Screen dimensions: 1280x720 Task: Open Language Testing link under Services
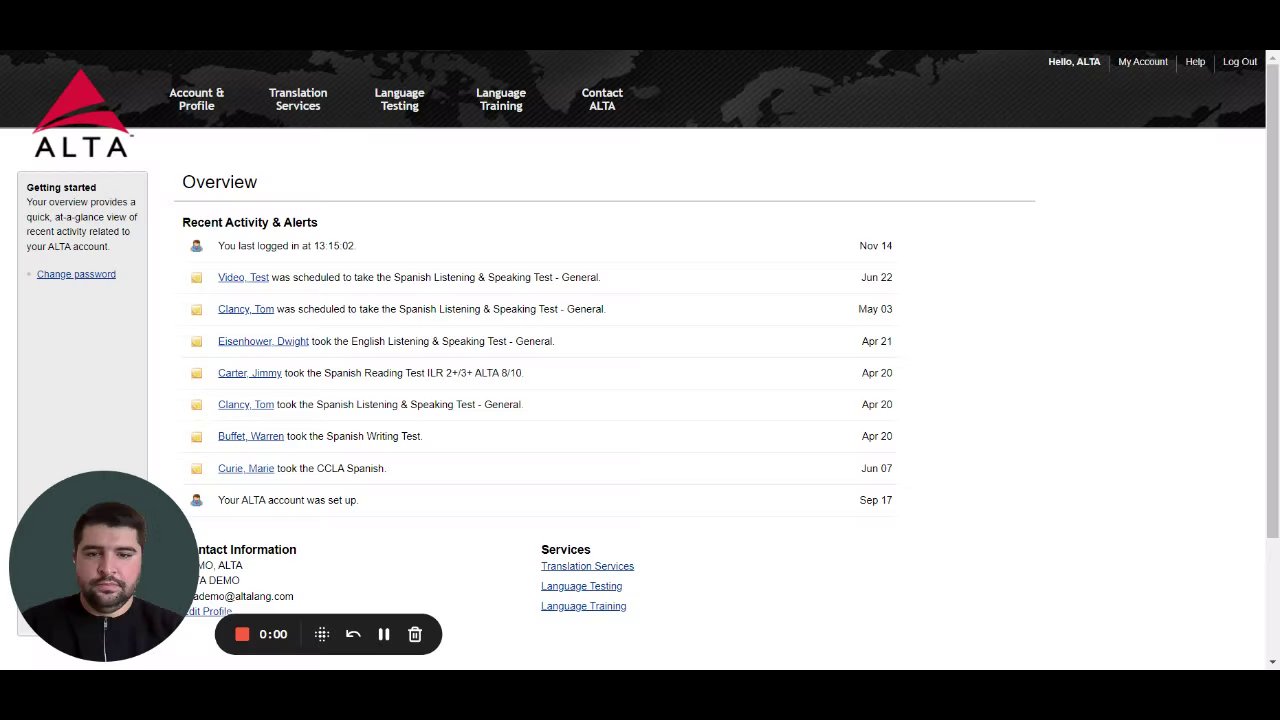pos(581,586)
